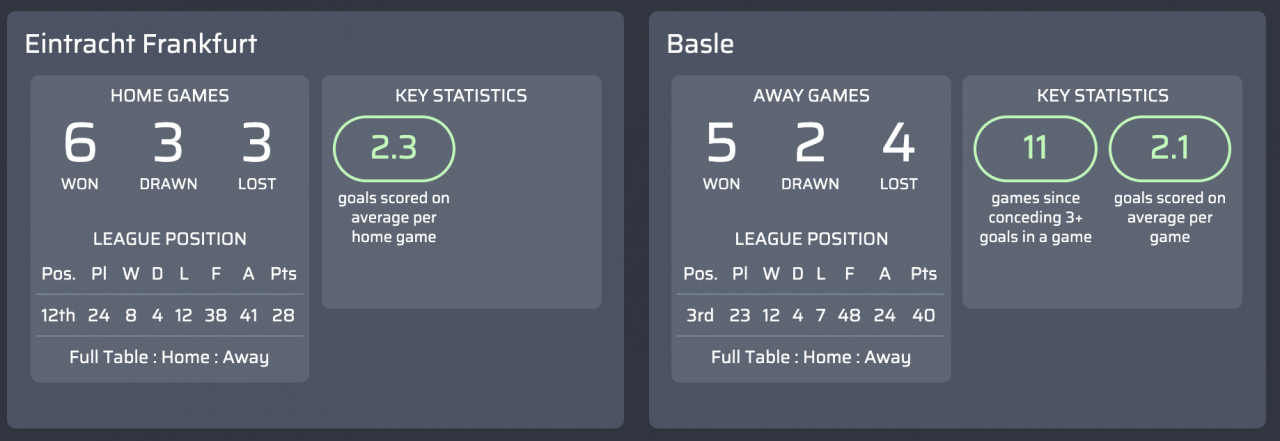Open Basle's Full Table link

[x=750, y=357]
